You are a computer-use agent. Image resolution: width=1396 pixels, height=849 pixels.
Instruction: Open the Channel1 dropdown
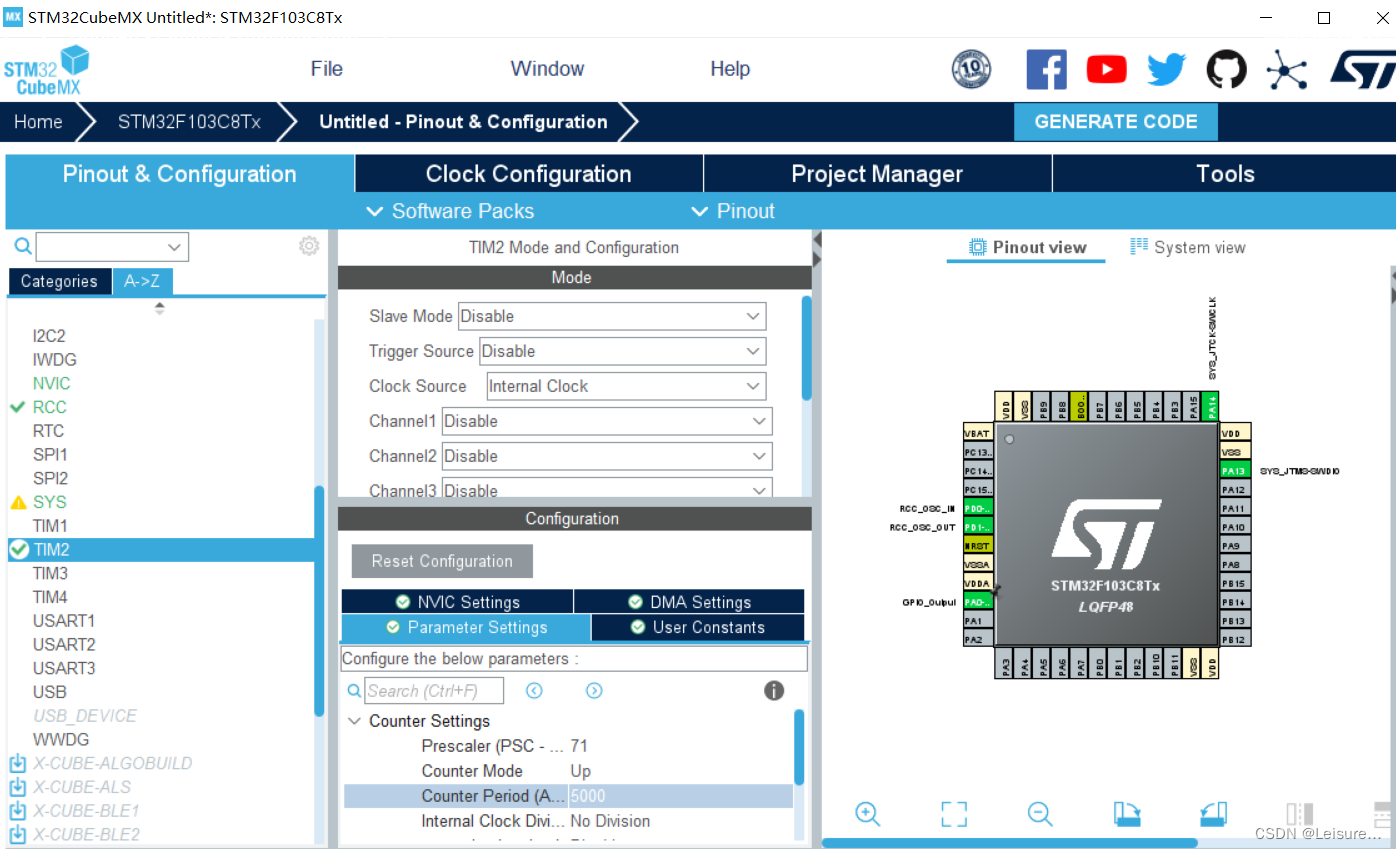tap(607, 421)
